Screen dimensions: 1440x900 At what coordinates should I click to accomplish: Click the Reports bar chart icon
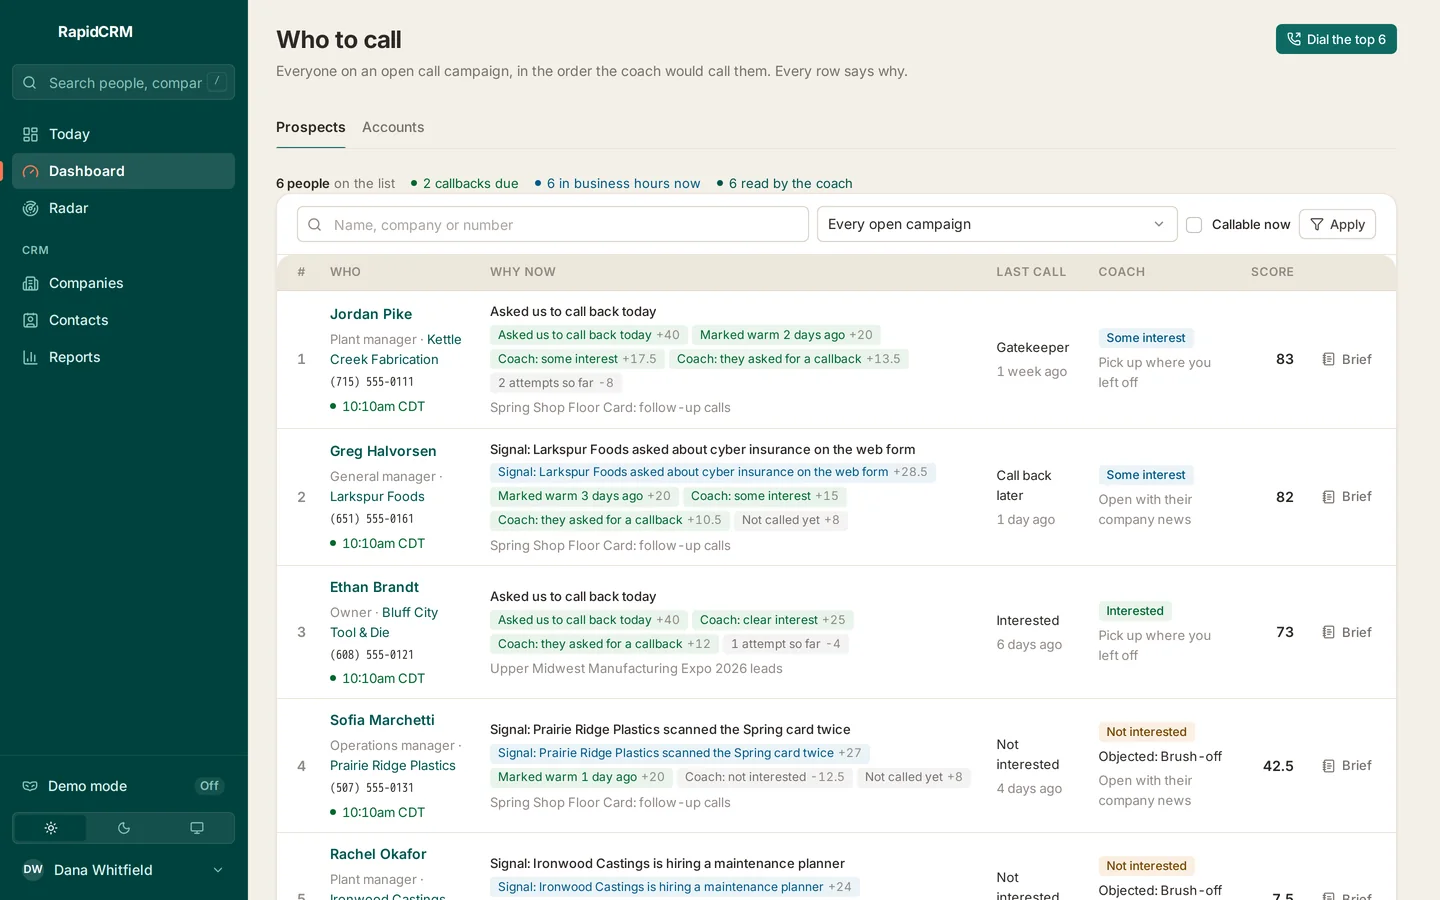30,357
